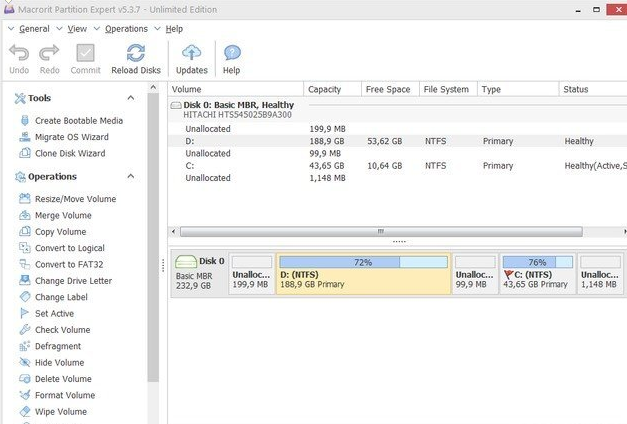Sort by the Capacity column header
627x424 pixels.
(x=333, y=89)
